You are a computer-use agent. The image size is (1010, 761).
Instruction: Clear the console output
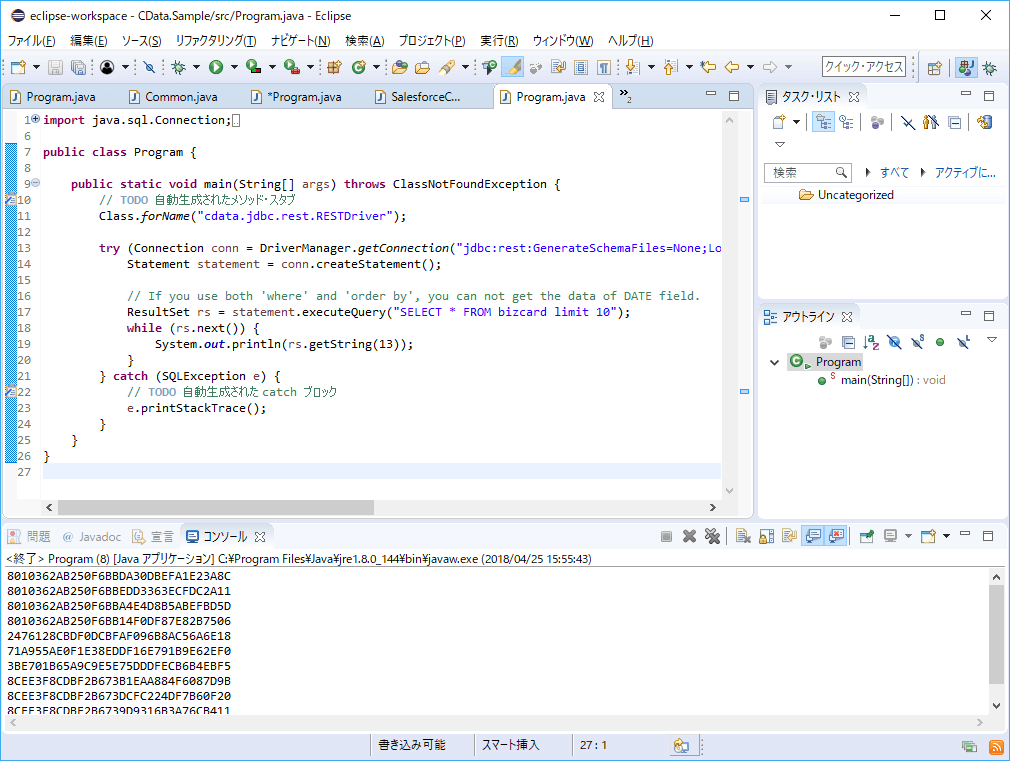click(743, 537)
